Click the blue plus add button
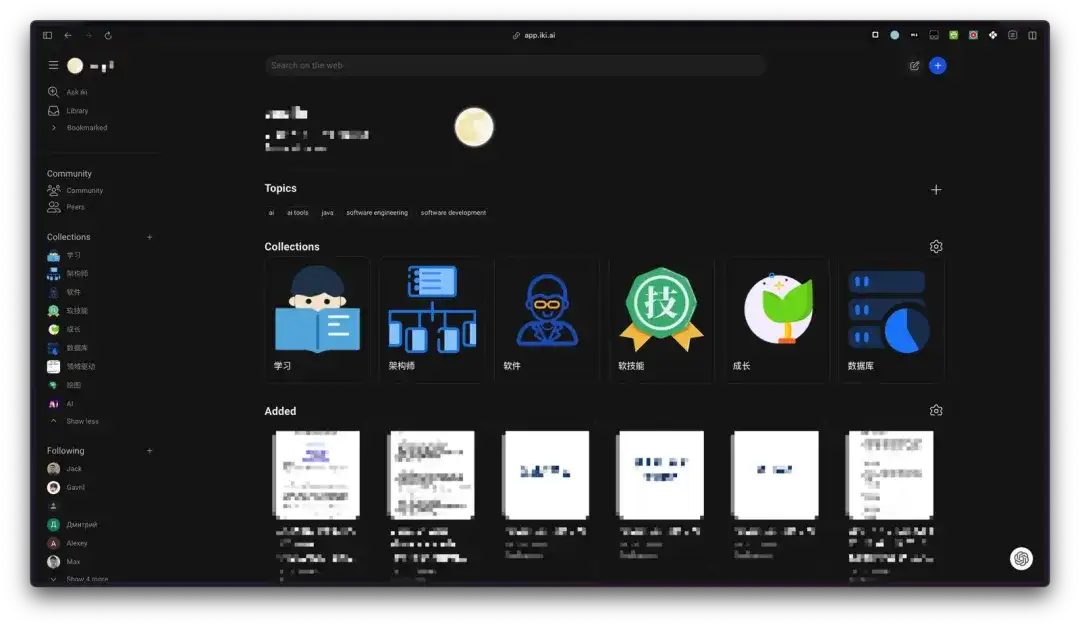Image resolution: width=1080 pixels, height=627 pixels. point(937,65)
